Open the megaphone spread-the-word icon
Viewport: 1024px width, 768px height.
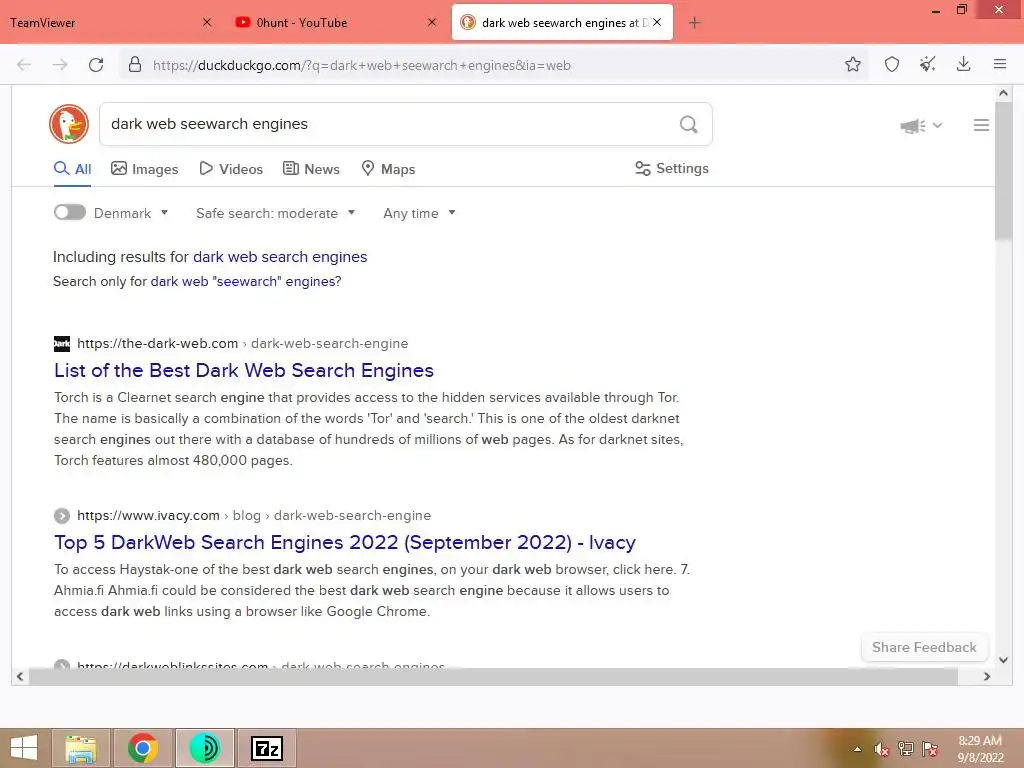coord(913,125)
